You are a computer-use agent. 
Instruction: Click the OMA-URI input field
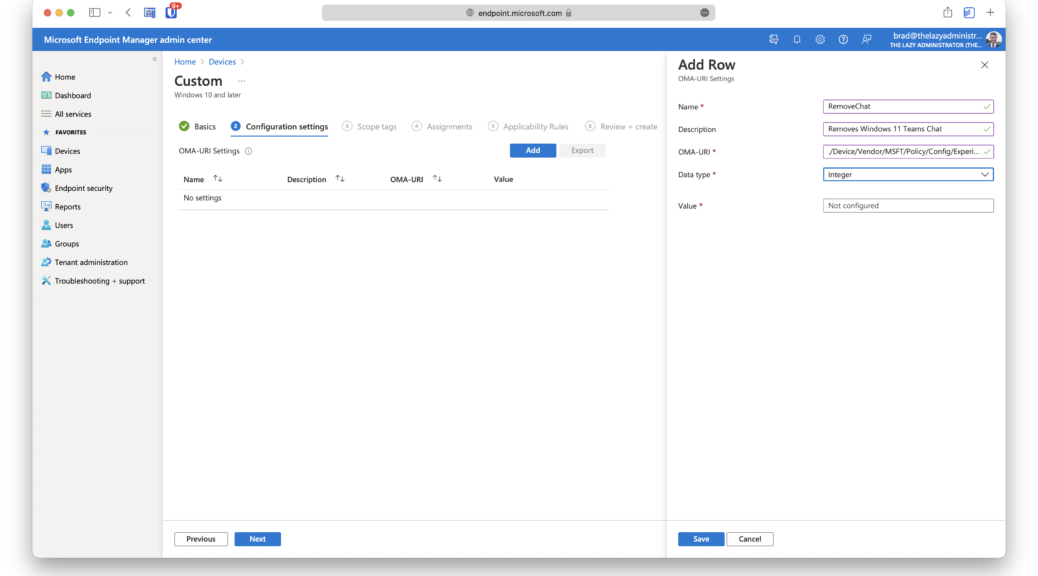(x=908, y=152)
